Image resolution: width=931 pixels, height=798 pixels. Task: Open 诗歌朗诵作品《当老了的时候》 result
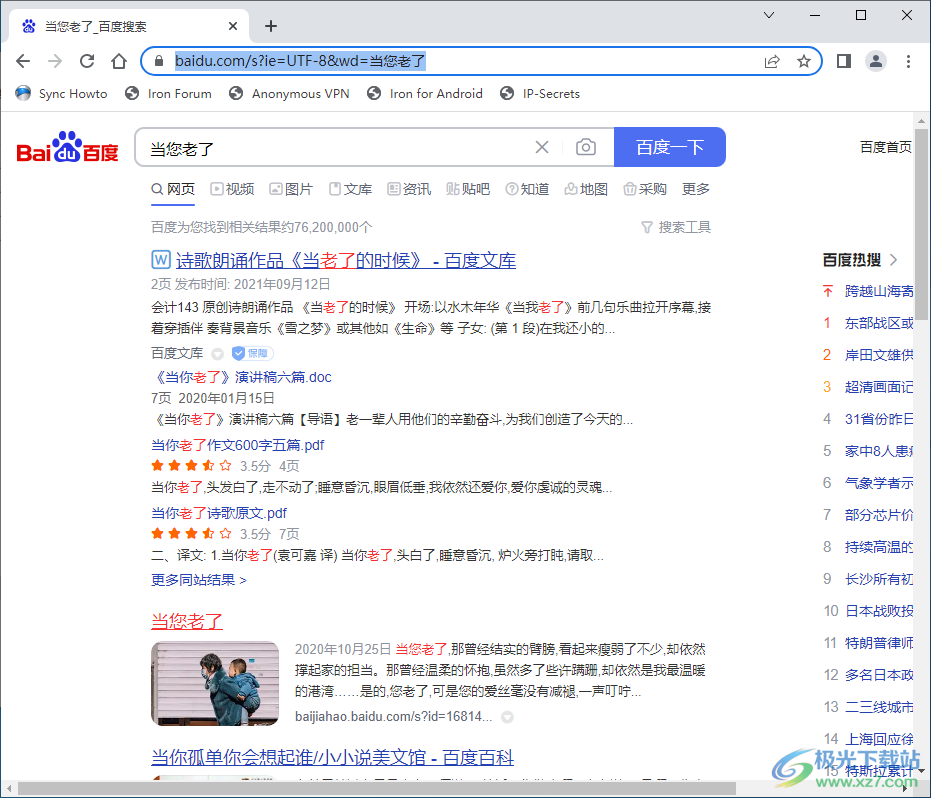(346, 261)
